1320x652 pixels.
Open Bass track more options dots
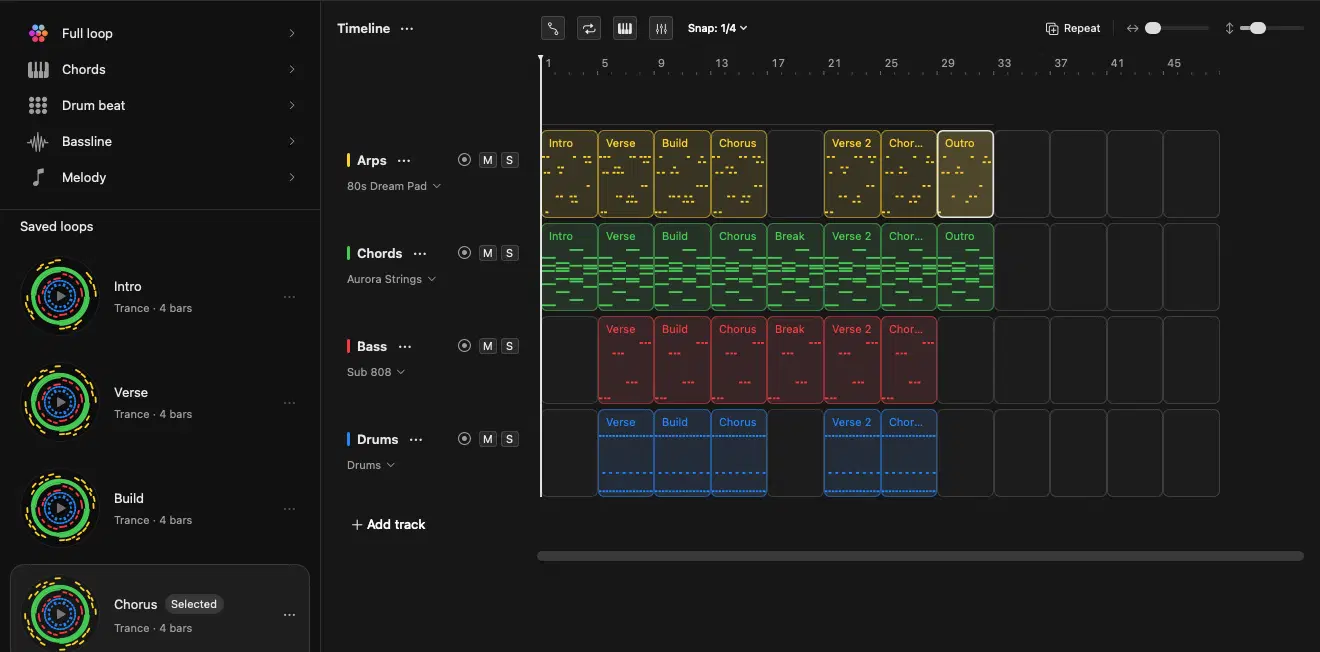405,346
